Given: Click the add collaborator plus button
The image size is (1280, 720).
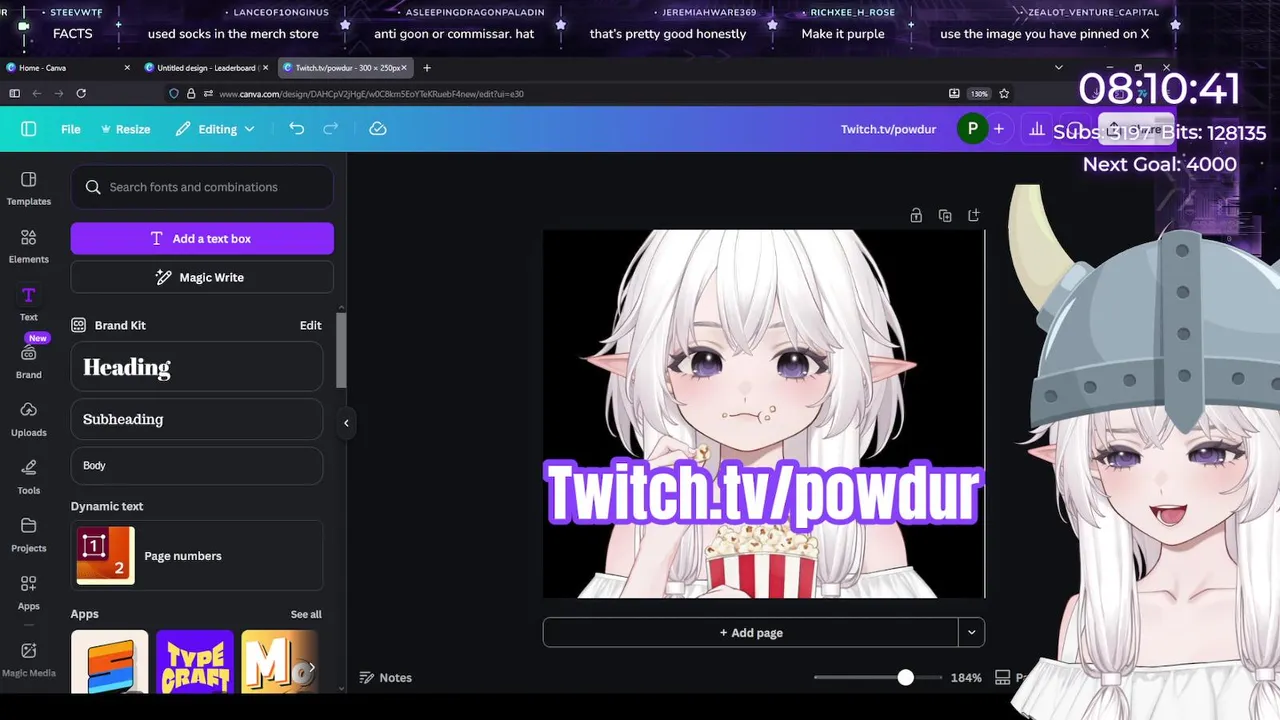Looking at the screenshot, I should tap(998, 129).
